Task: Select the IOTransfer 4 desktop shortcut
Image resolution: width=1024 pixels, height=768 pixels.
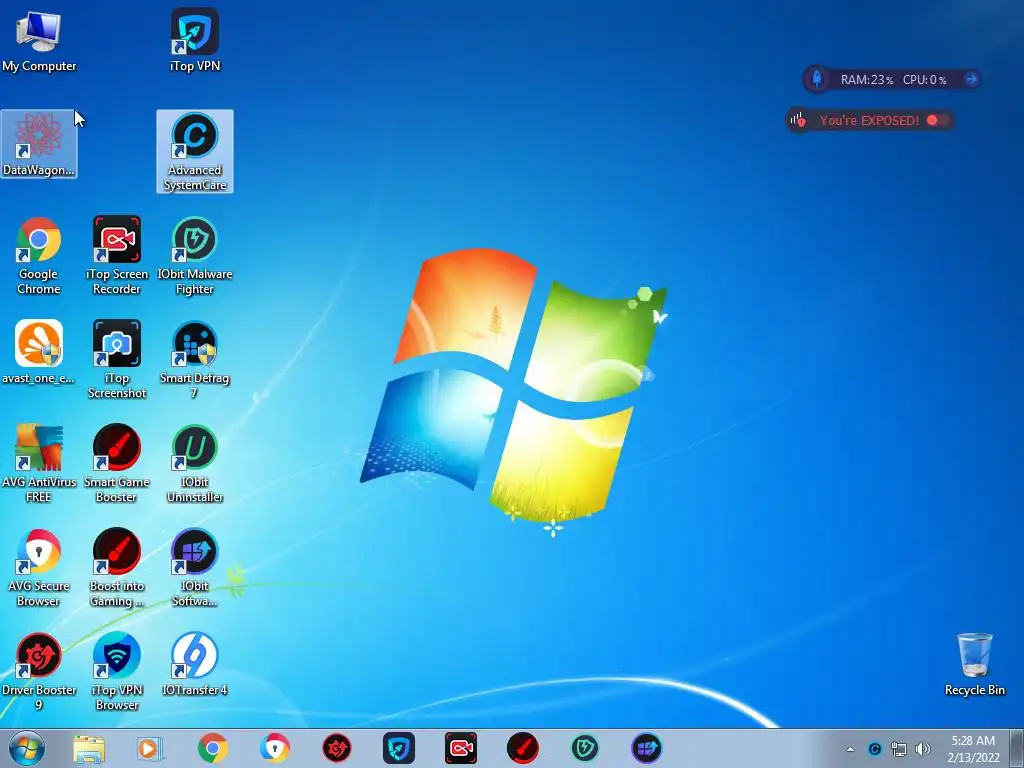Action: [195, 665]
